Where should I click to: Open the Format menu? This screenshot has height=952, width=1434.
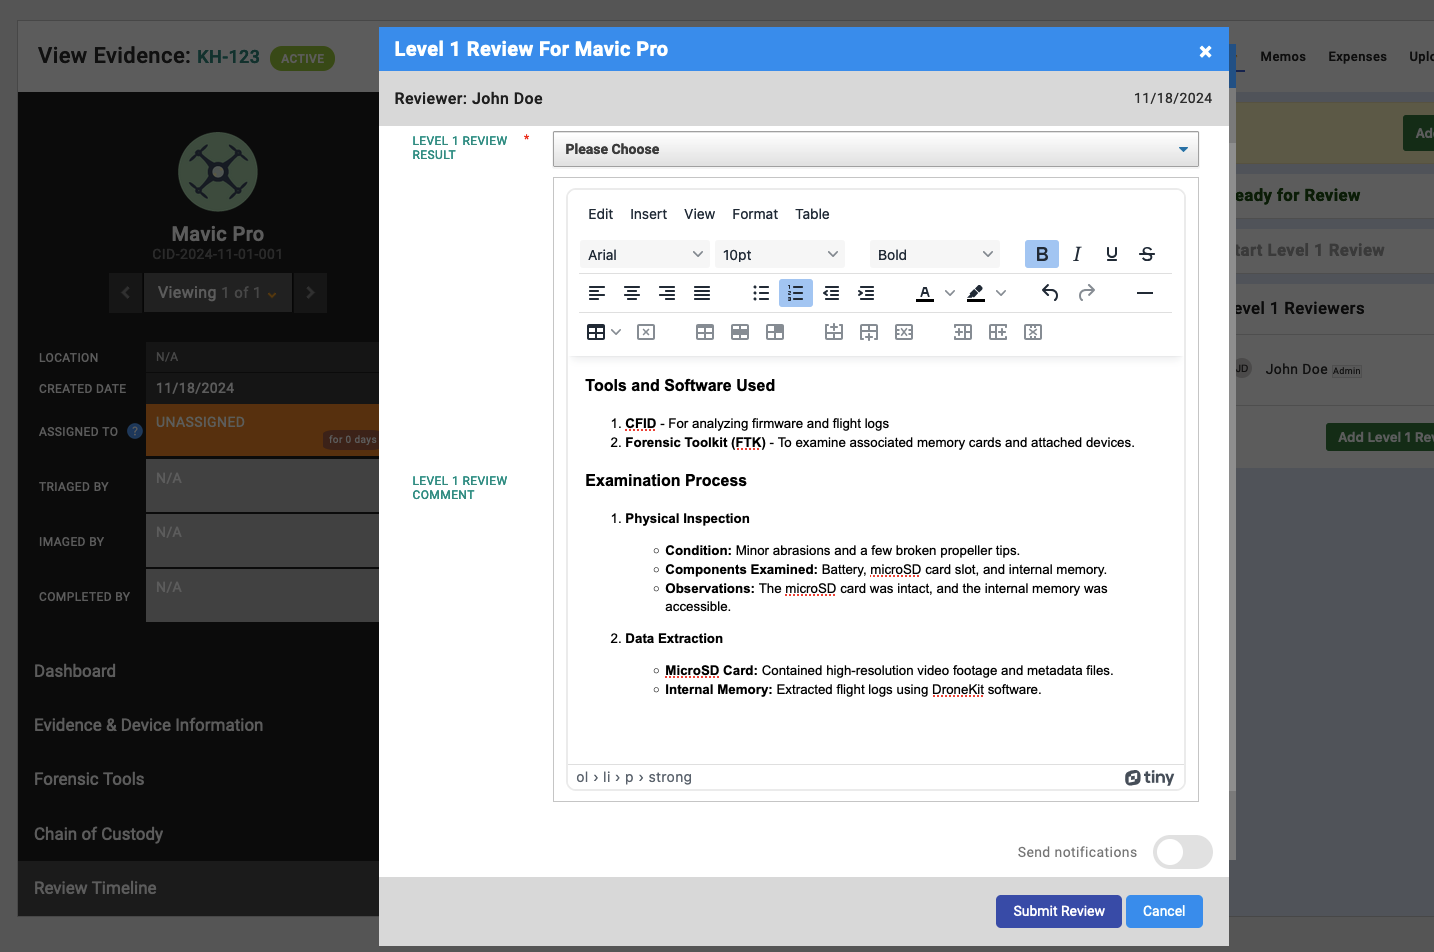[x=755, y=214]
